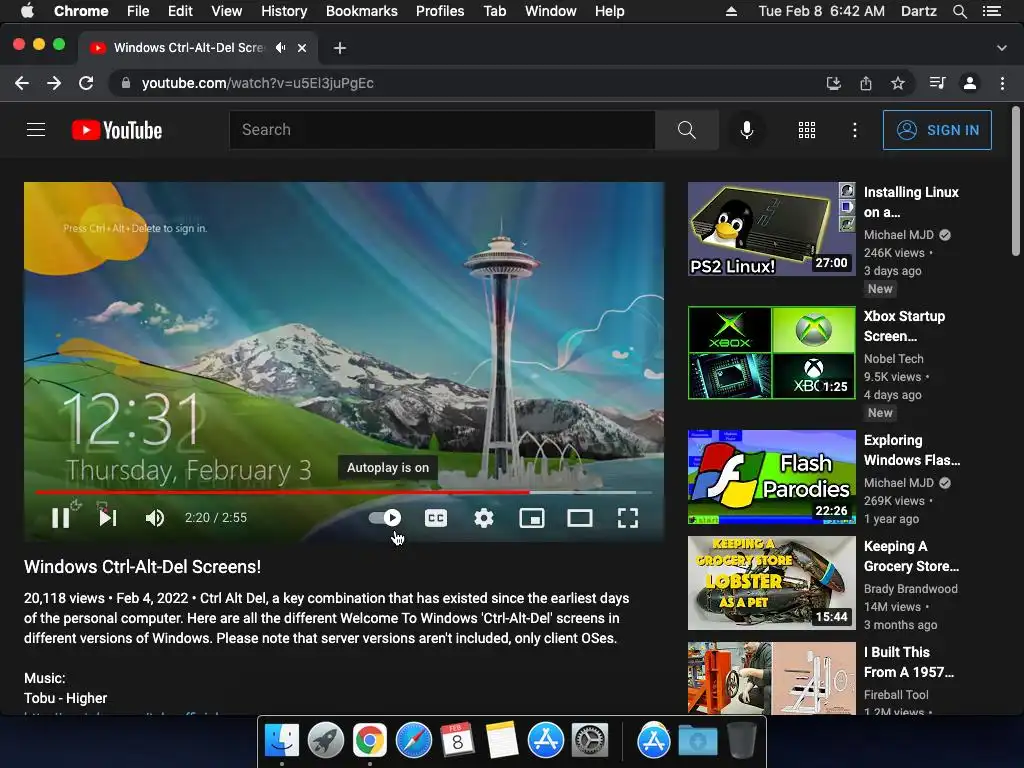Open Spotlight search in menu bar
1024x768 pixels.
click(x=959, y=11)
